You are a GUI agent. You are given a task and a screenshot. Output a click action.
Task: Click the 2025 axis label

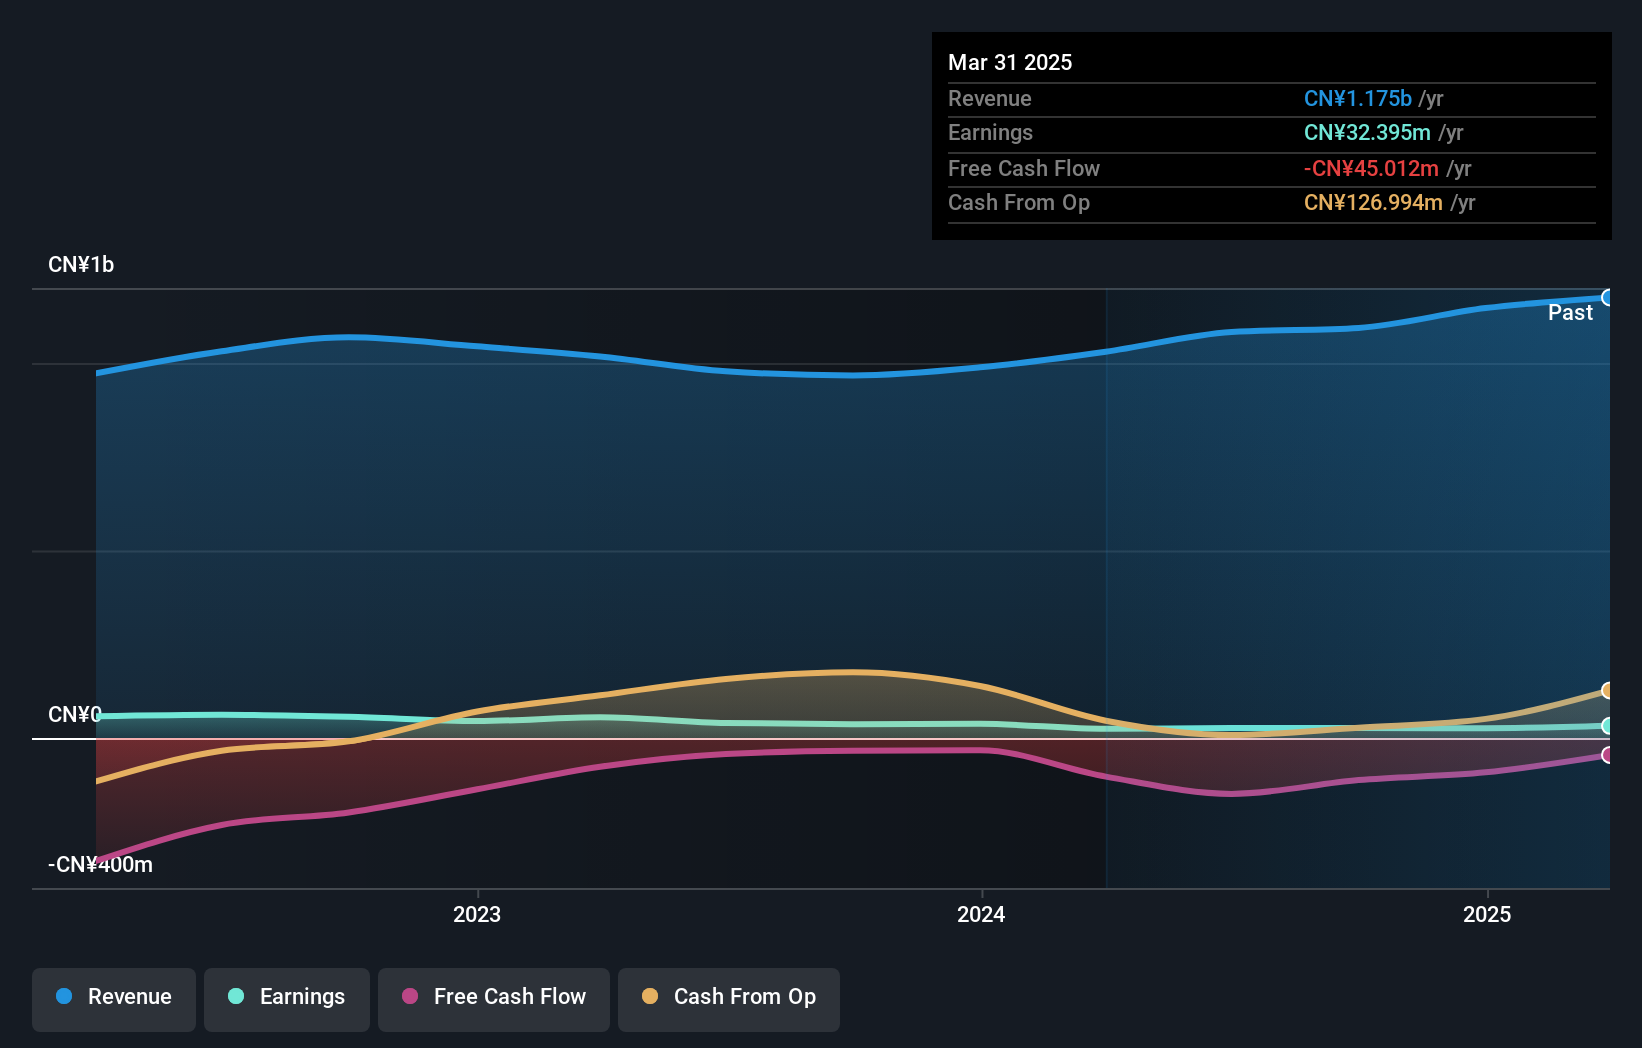coord(1487,914)
